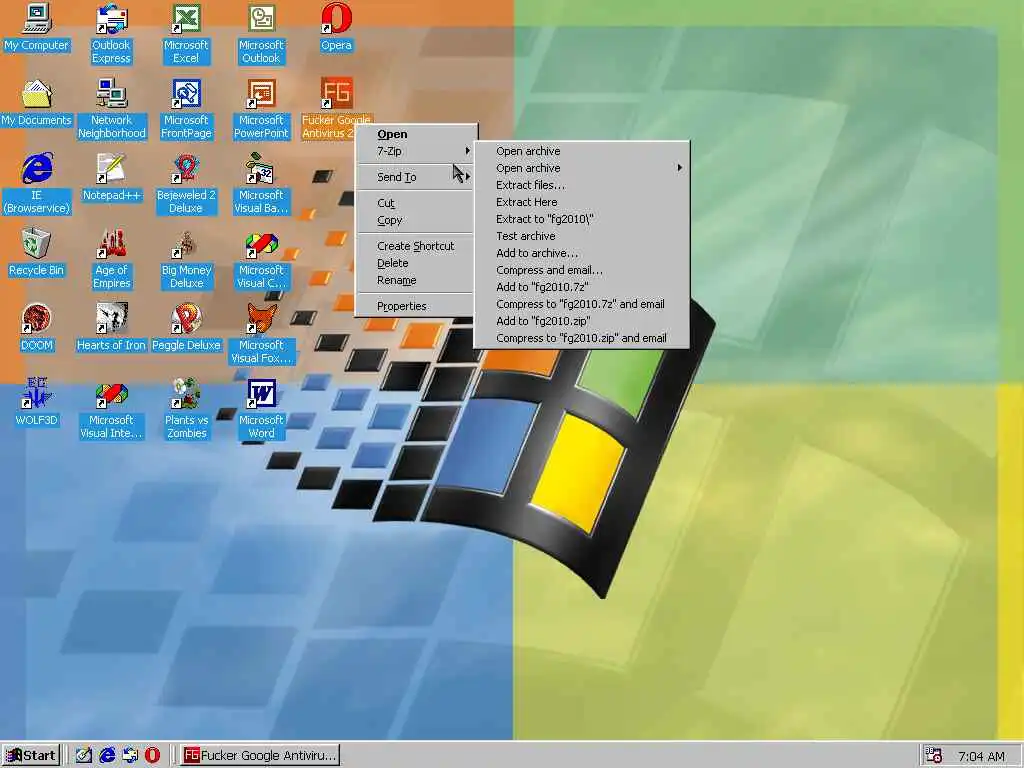This screenshot has height=768, width=1024.
Task: Select the Peggle Deluxe shortcut
Action: [186, 328]
